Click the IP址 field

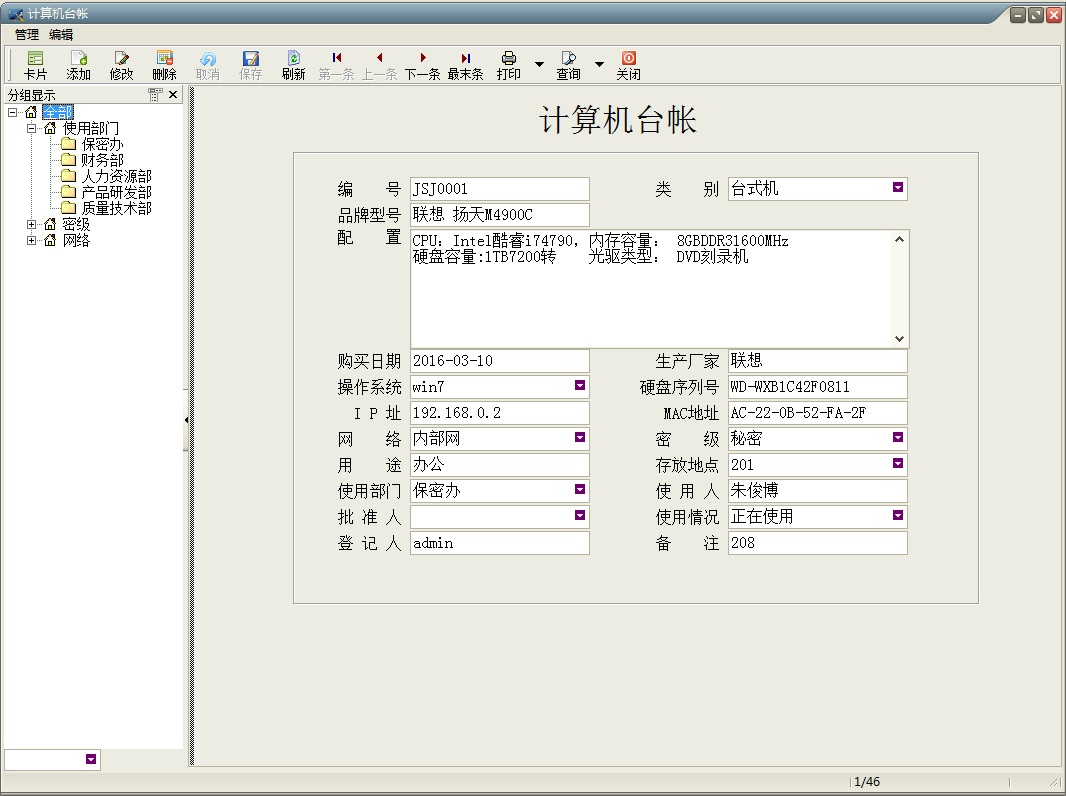click(500, 413)
